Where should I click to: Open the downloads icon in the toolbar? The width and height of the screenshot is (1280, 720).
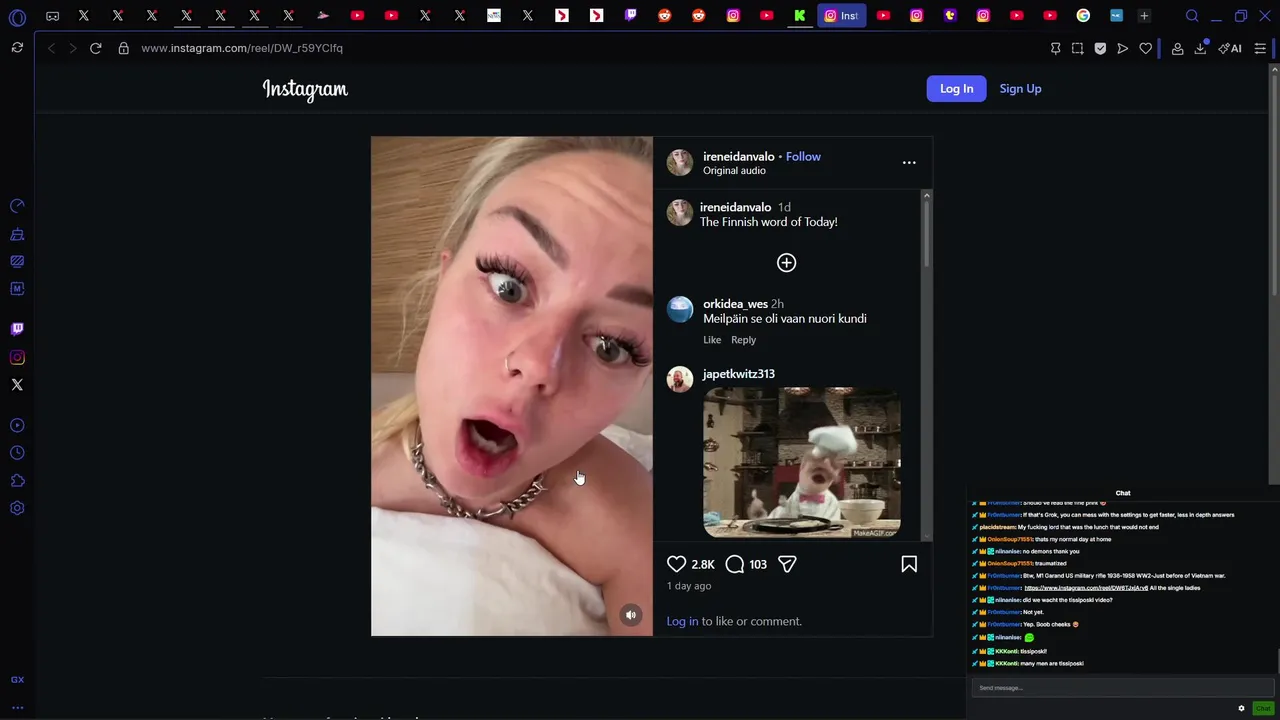click(1200, 48)
